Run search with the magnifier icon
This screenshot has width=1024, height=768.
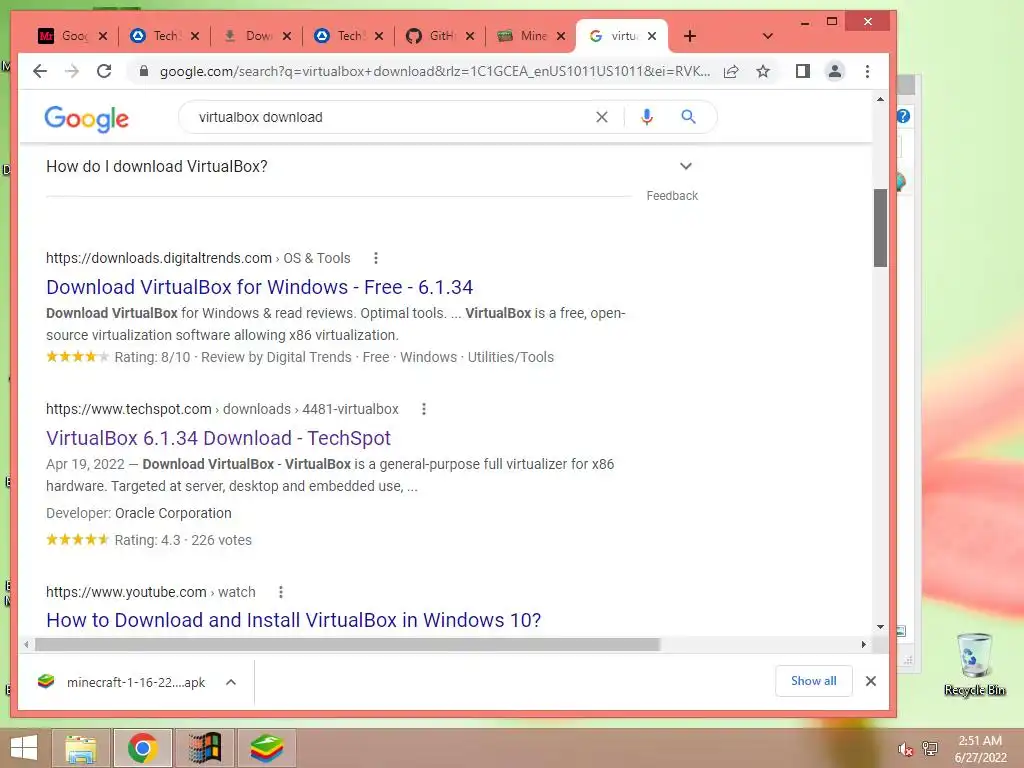688,117
